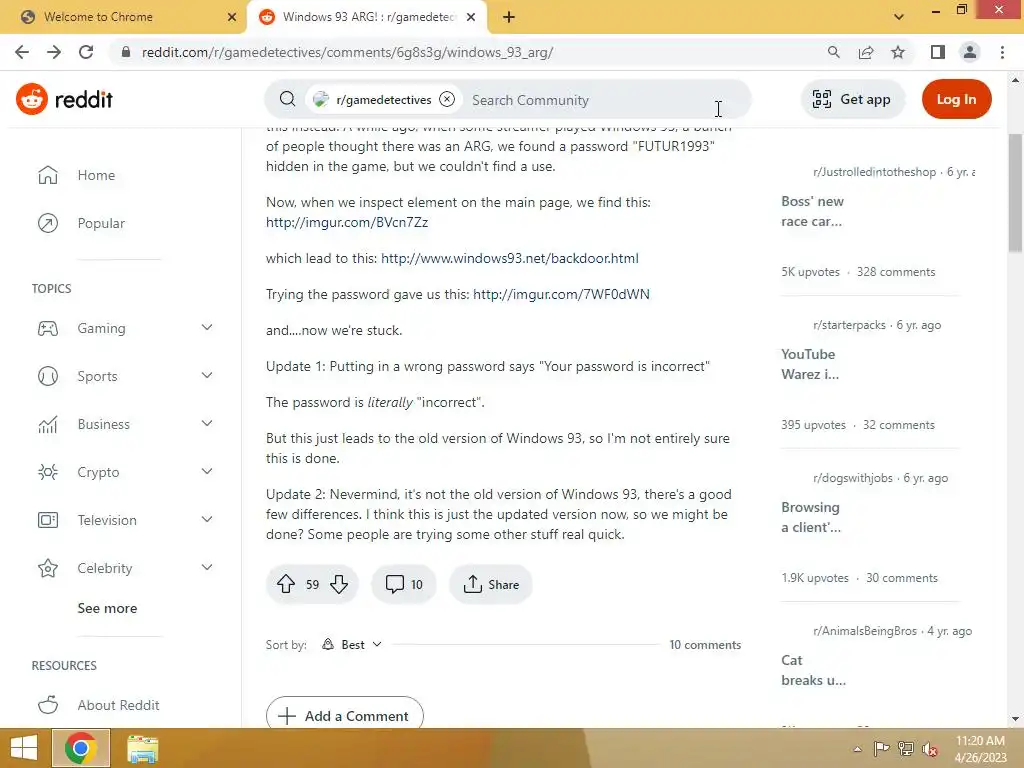
Task: Go back to the previous page
Action: (x=22, y=52)
